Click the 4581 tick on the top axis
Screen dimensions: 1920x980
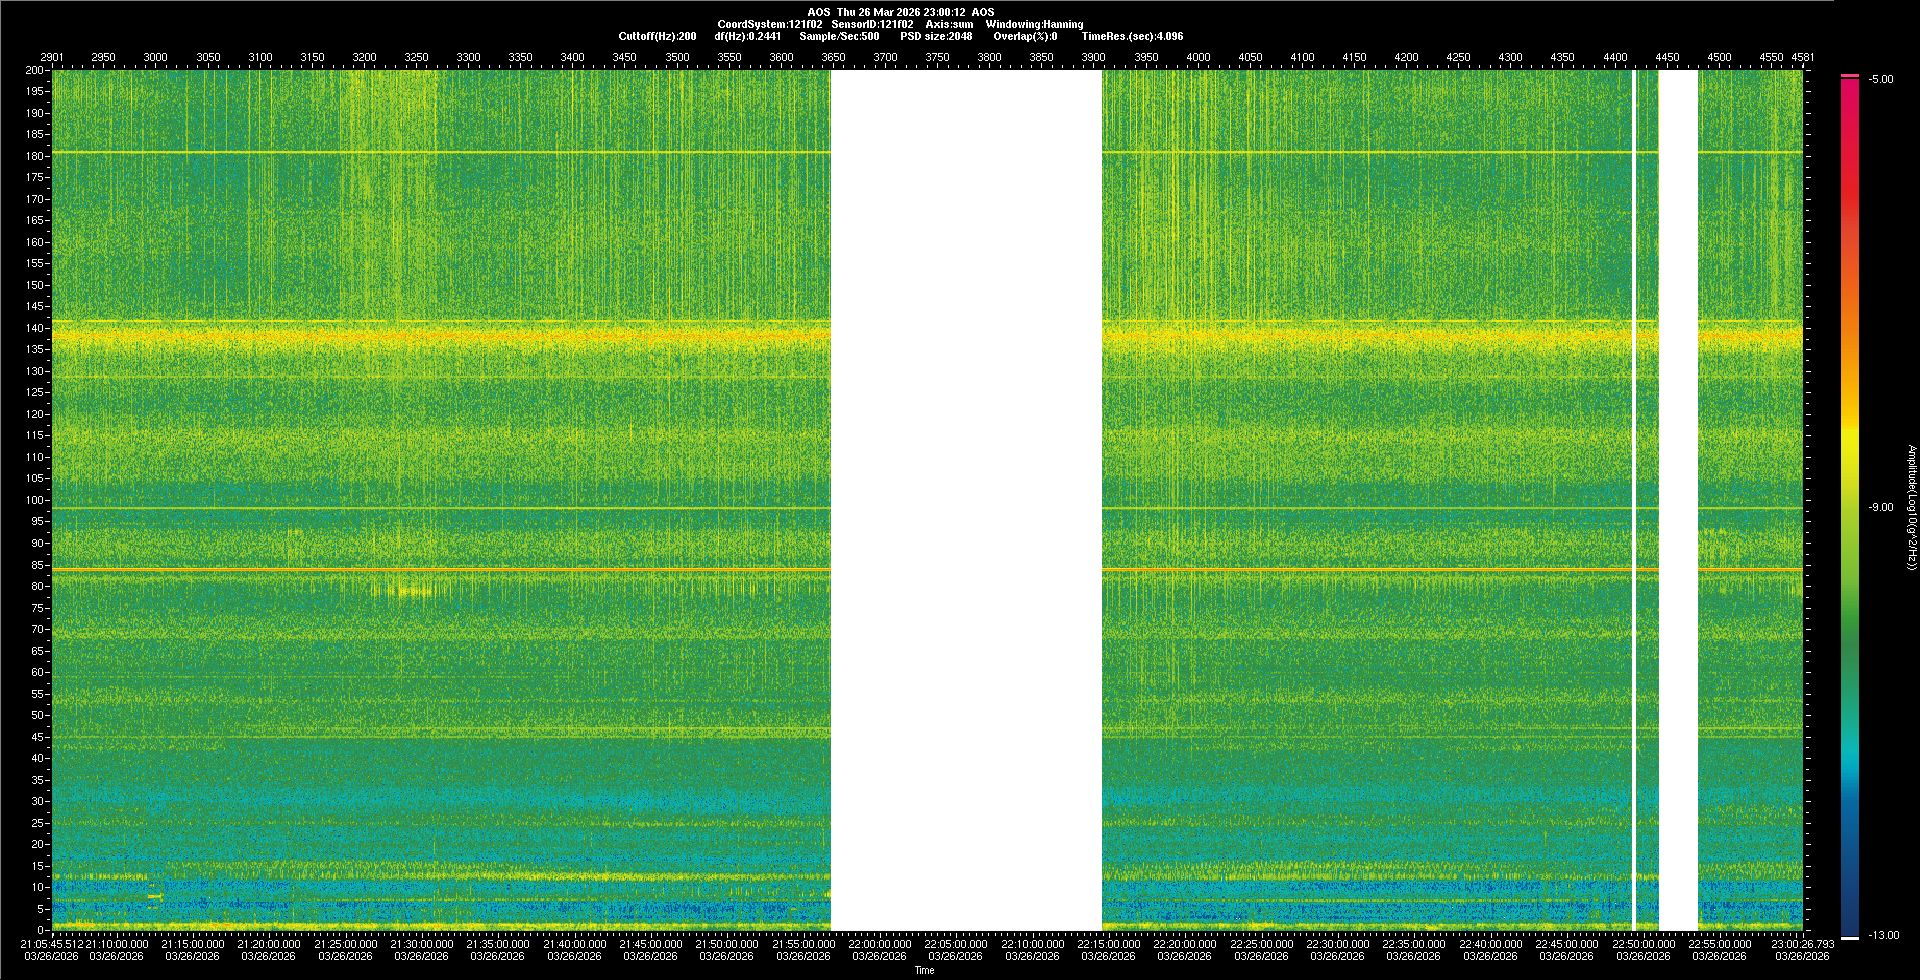click(x=1802, y=57)
